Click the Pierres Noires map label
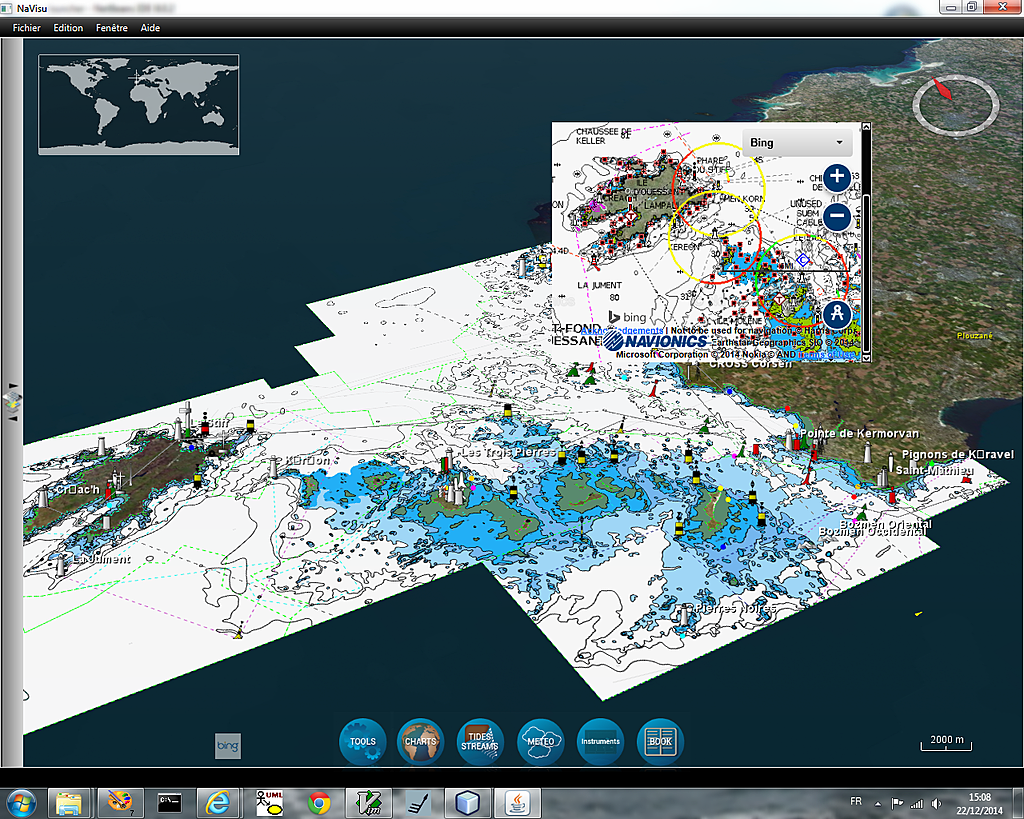Image resolution: width=1024 pixels, height=819 pixels. (735, 608)
